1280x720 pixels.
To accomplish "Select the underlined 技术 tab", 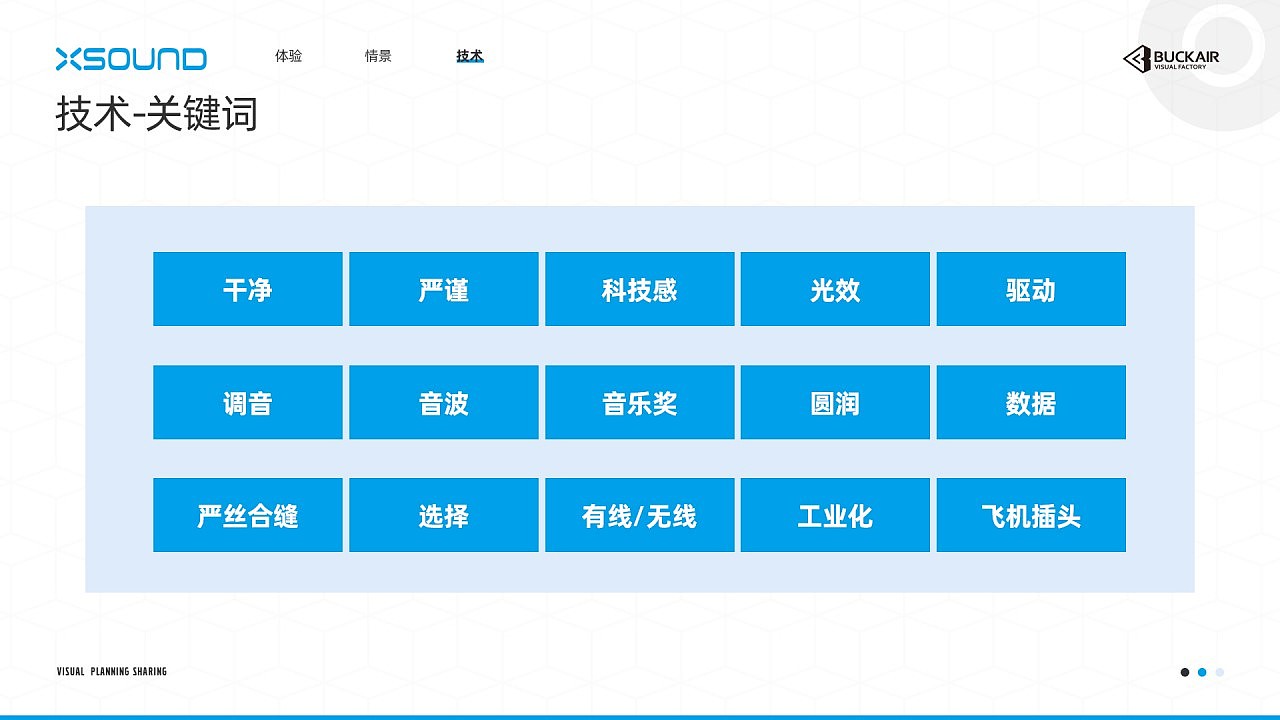I will click(469, 56).
